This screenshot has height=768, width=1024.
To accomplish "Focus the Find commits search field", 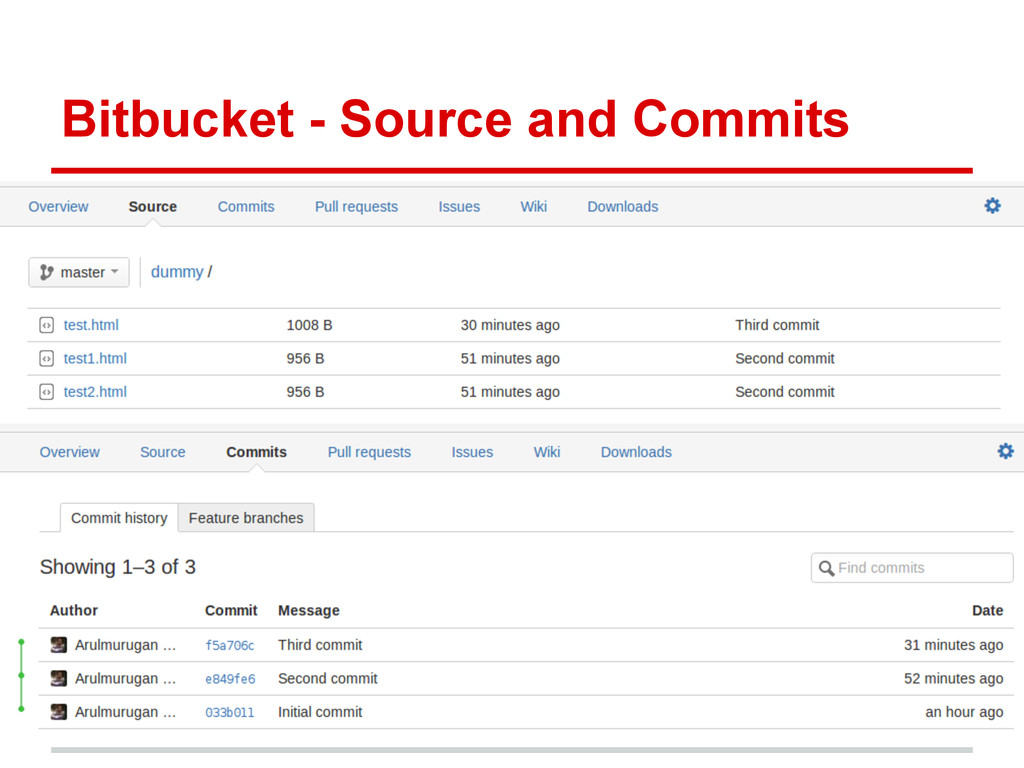I will [912, 568].
